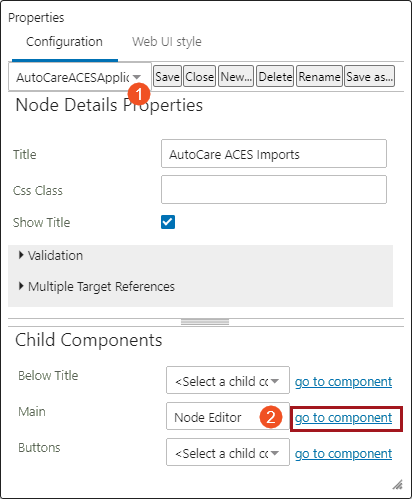Click the Close button in toolbar
This screenshot has height=499, width=412.
(200, 76)
